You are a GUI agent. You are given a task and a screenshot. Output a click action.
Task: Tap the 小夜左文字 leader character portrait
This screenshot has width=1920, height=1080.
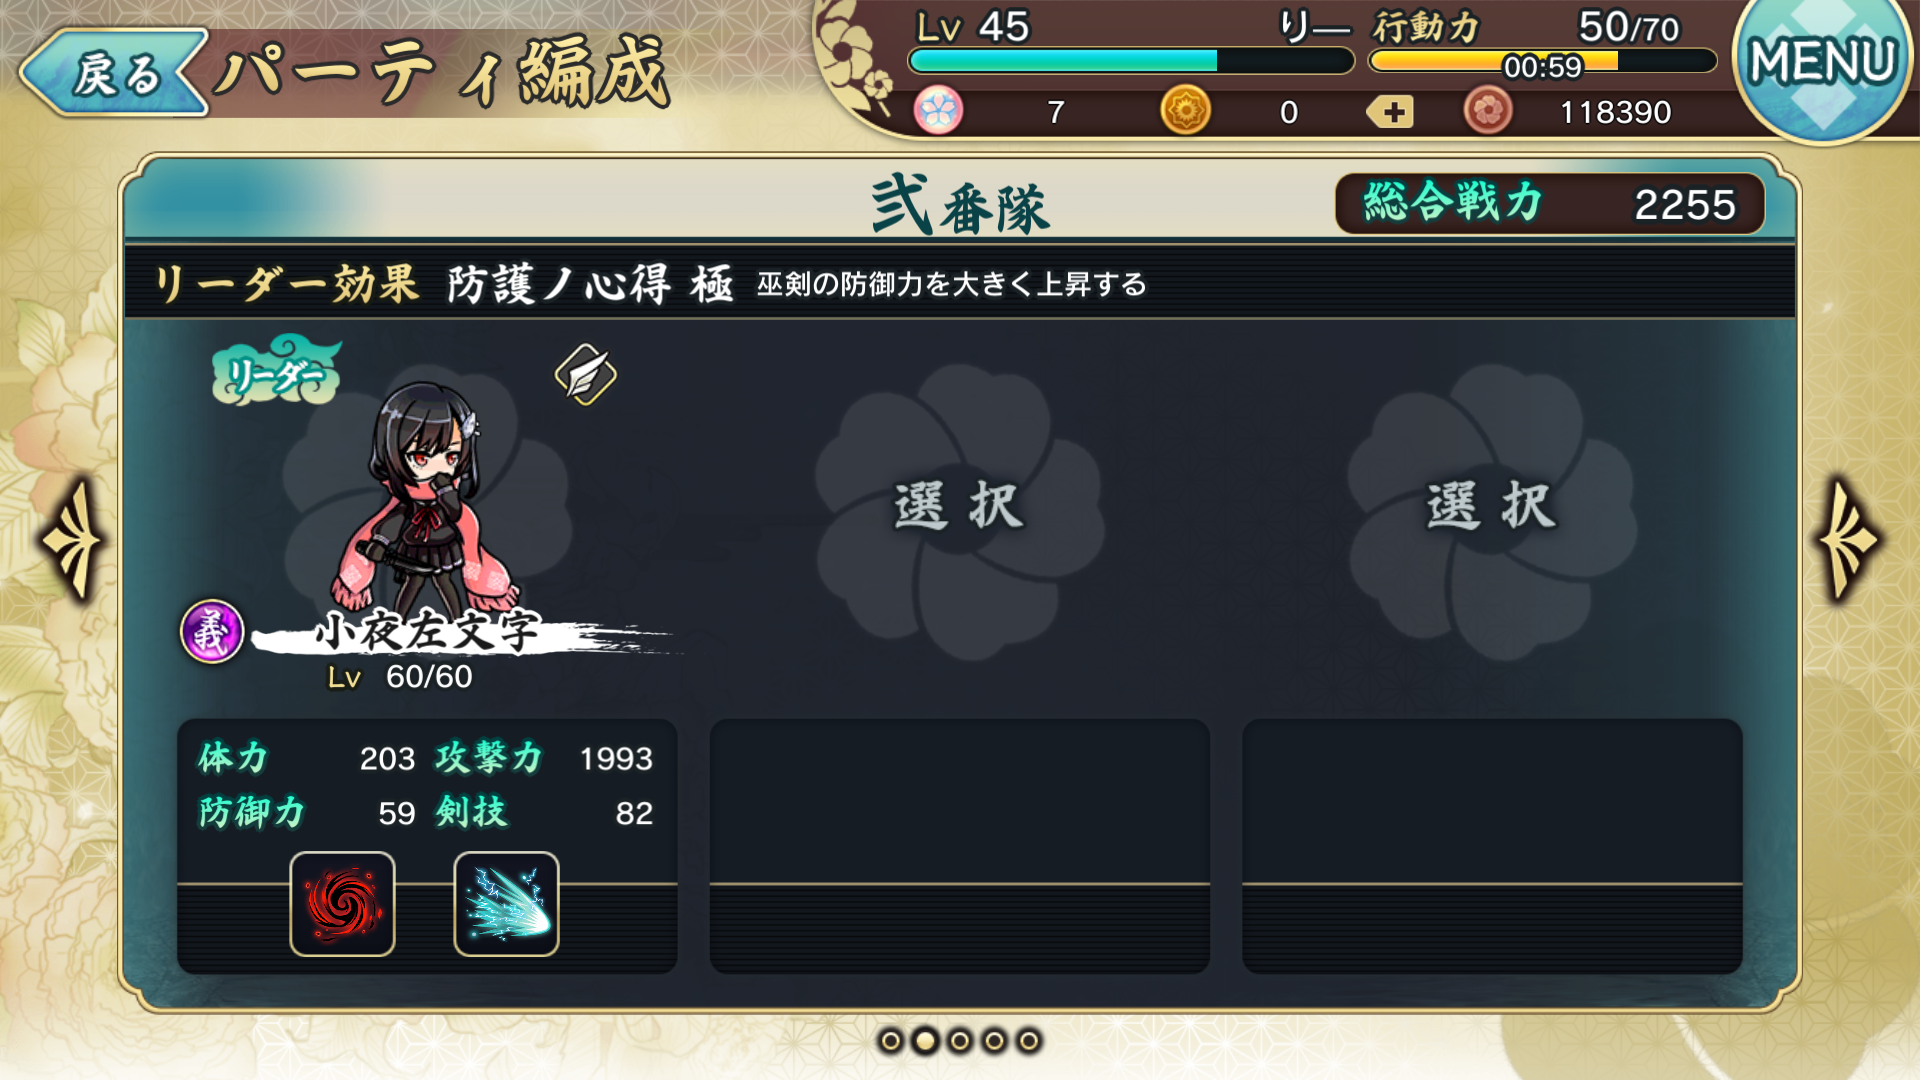[x=428, y=500]
